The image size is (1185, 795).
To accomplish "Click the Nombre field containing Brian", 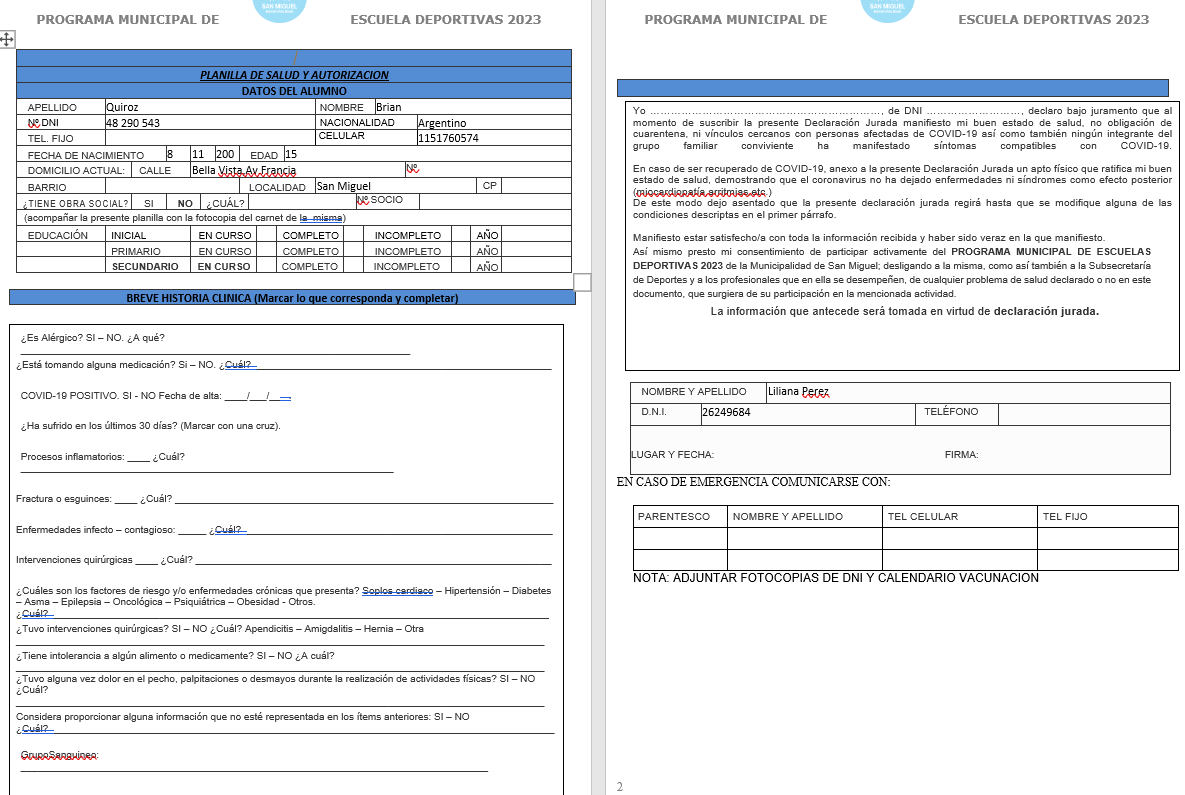I will click(470, 107).
